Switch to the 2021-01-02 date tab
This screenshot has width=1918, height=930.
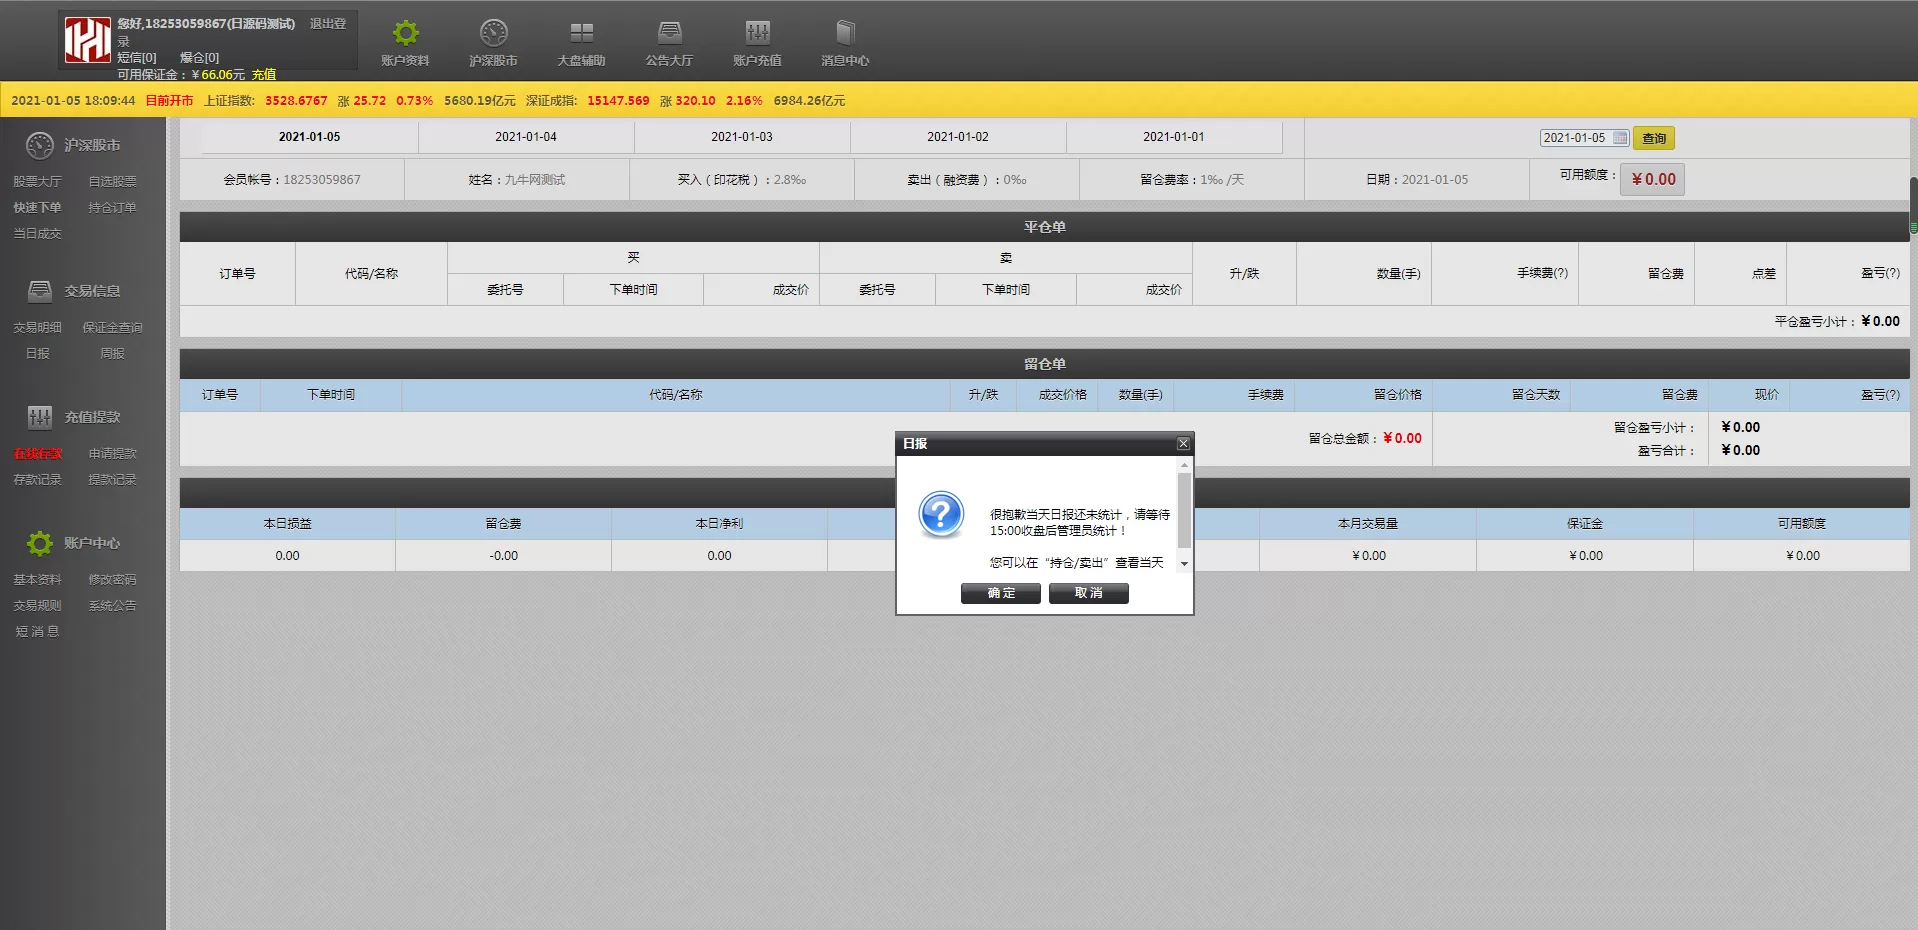[x=958, y=137]
